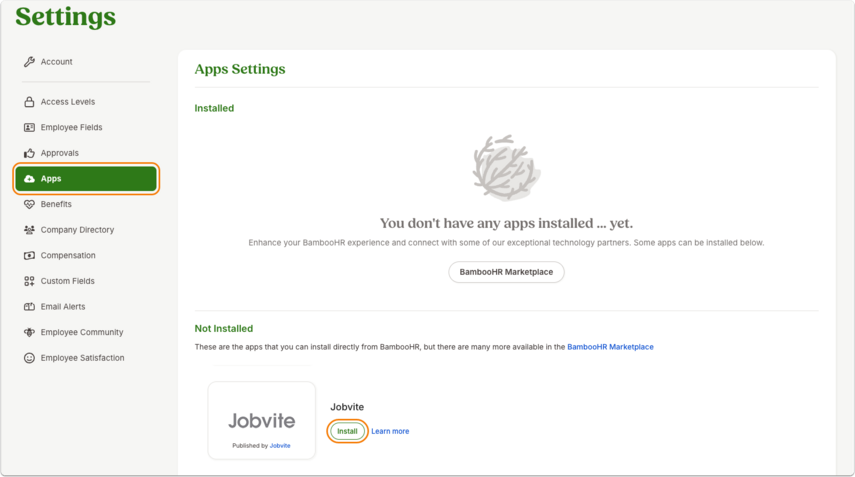Click the Access Levels lock icon
Image resolution: width=855 pixels, height=477 pixels.
pos(29,102)
